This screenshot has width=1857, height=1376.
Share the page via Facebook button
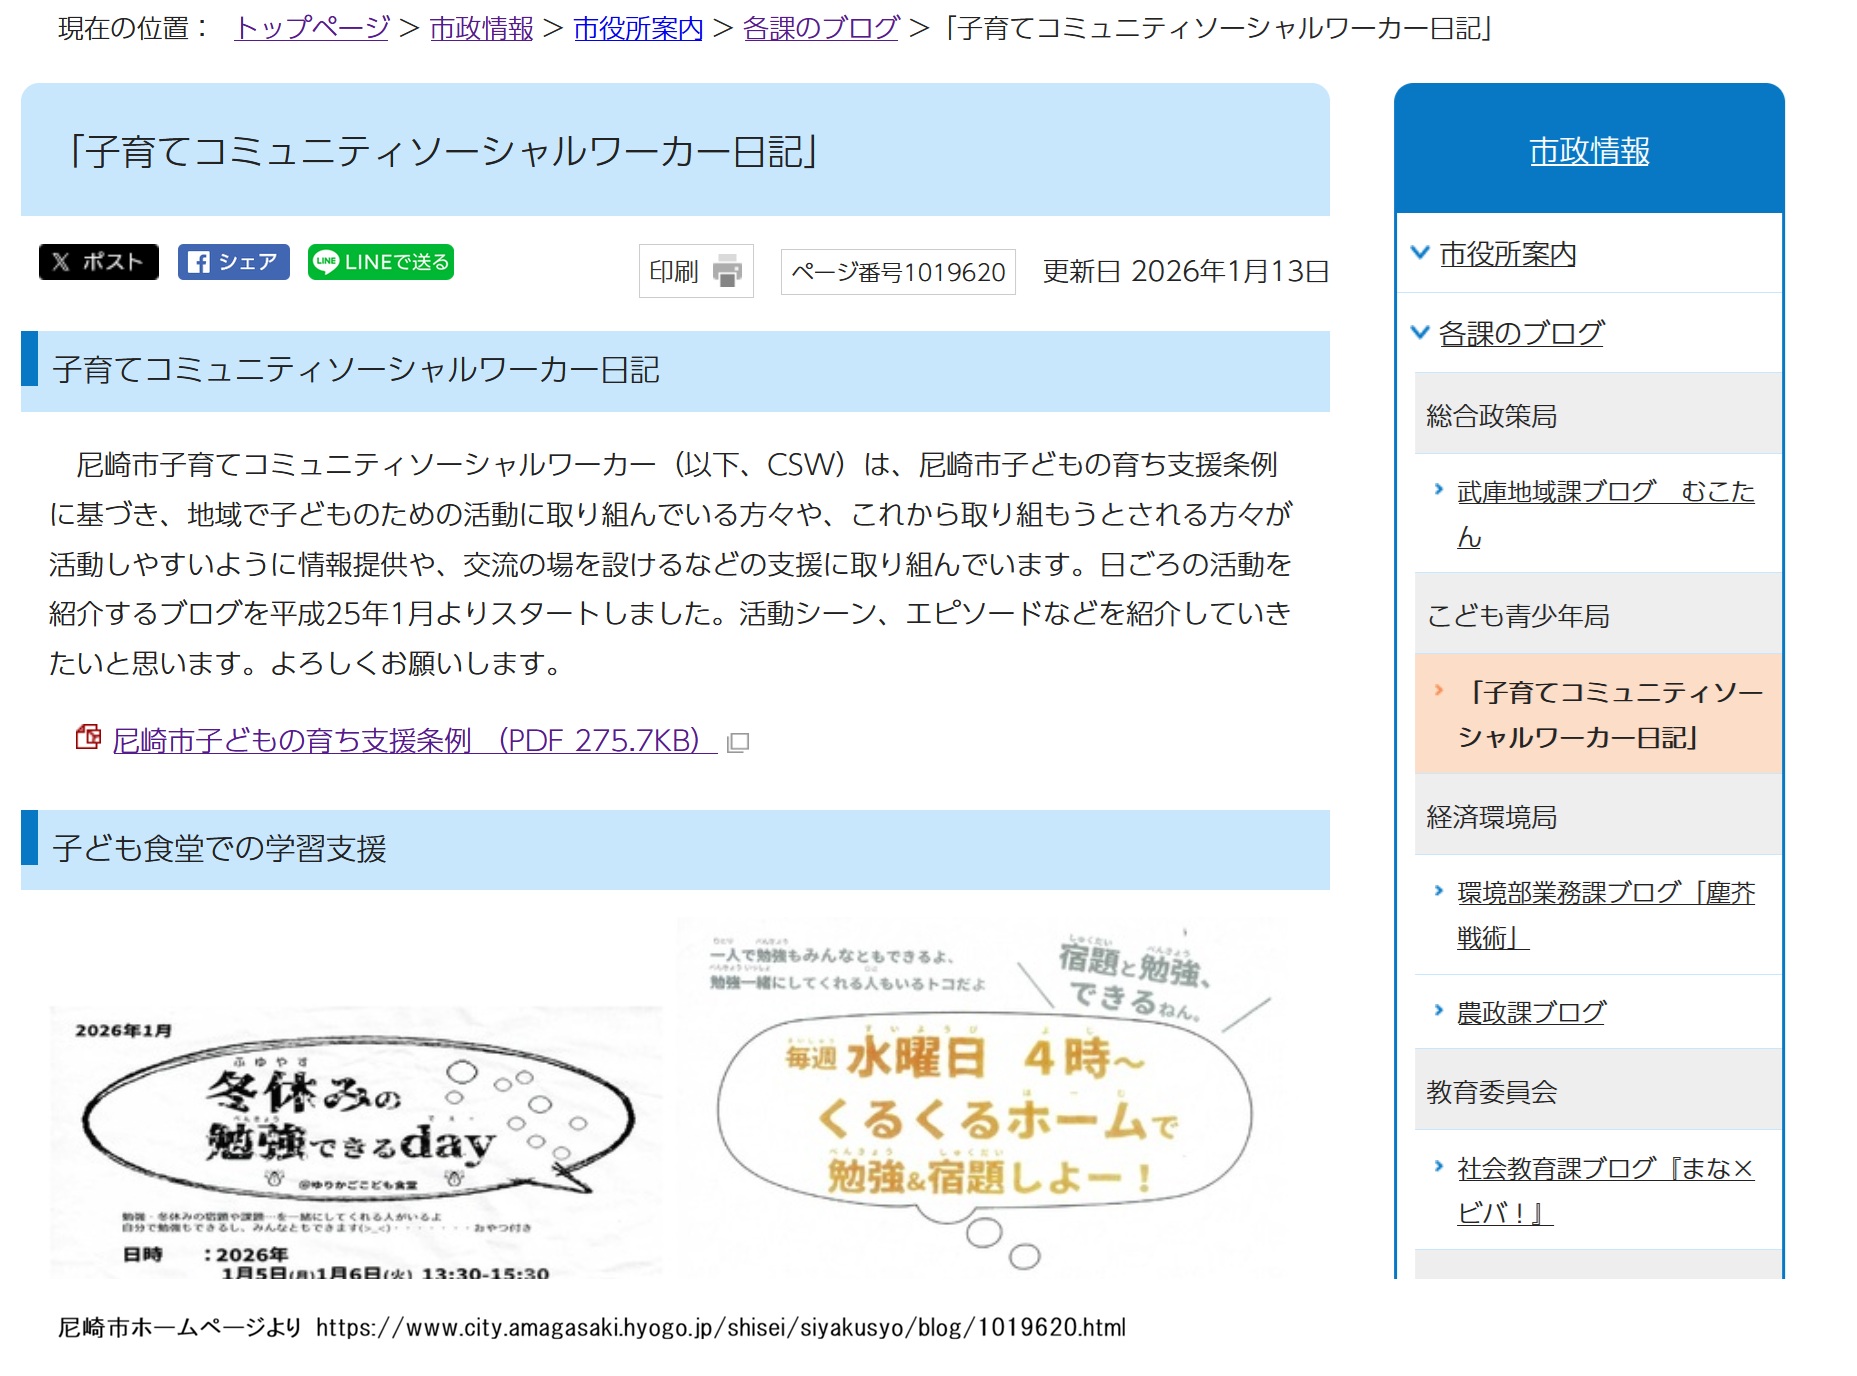tap(233, 262)
